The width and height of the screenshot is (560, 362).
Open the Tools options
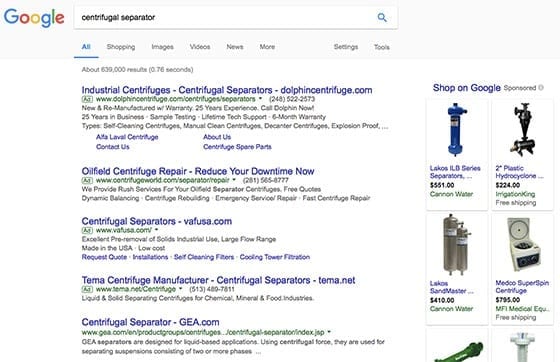click(x=381, y=47)
